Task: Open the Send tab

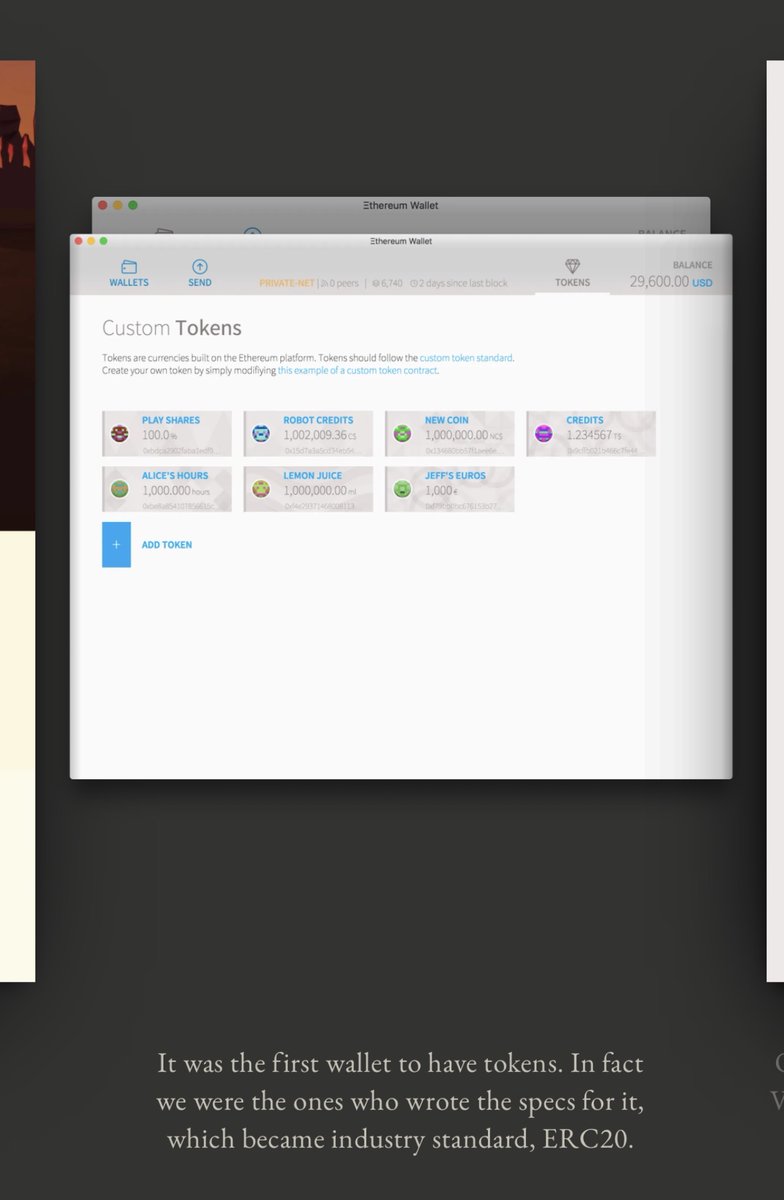Action: click(200, 273)
